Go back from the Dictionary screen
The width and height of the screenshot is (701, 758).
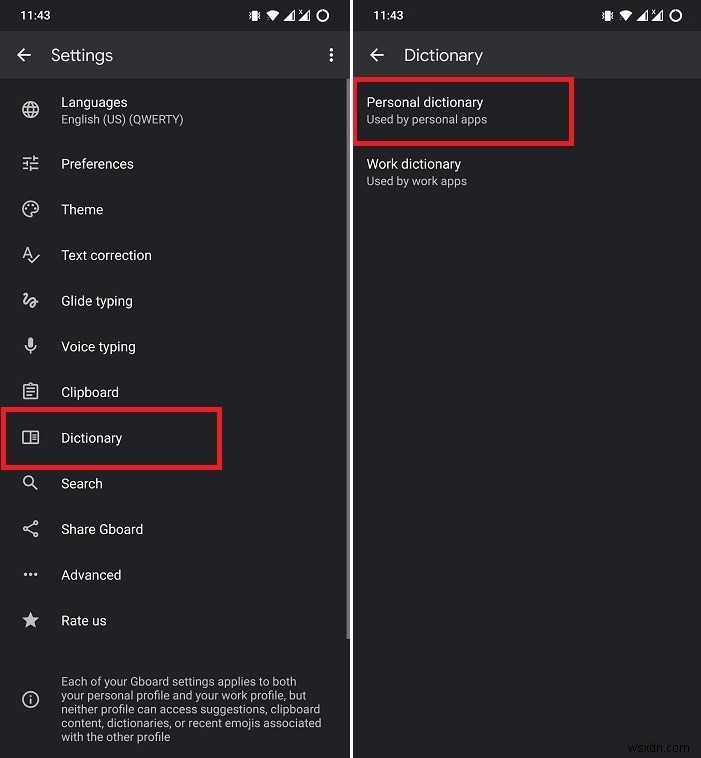click(x=377, y=55)
